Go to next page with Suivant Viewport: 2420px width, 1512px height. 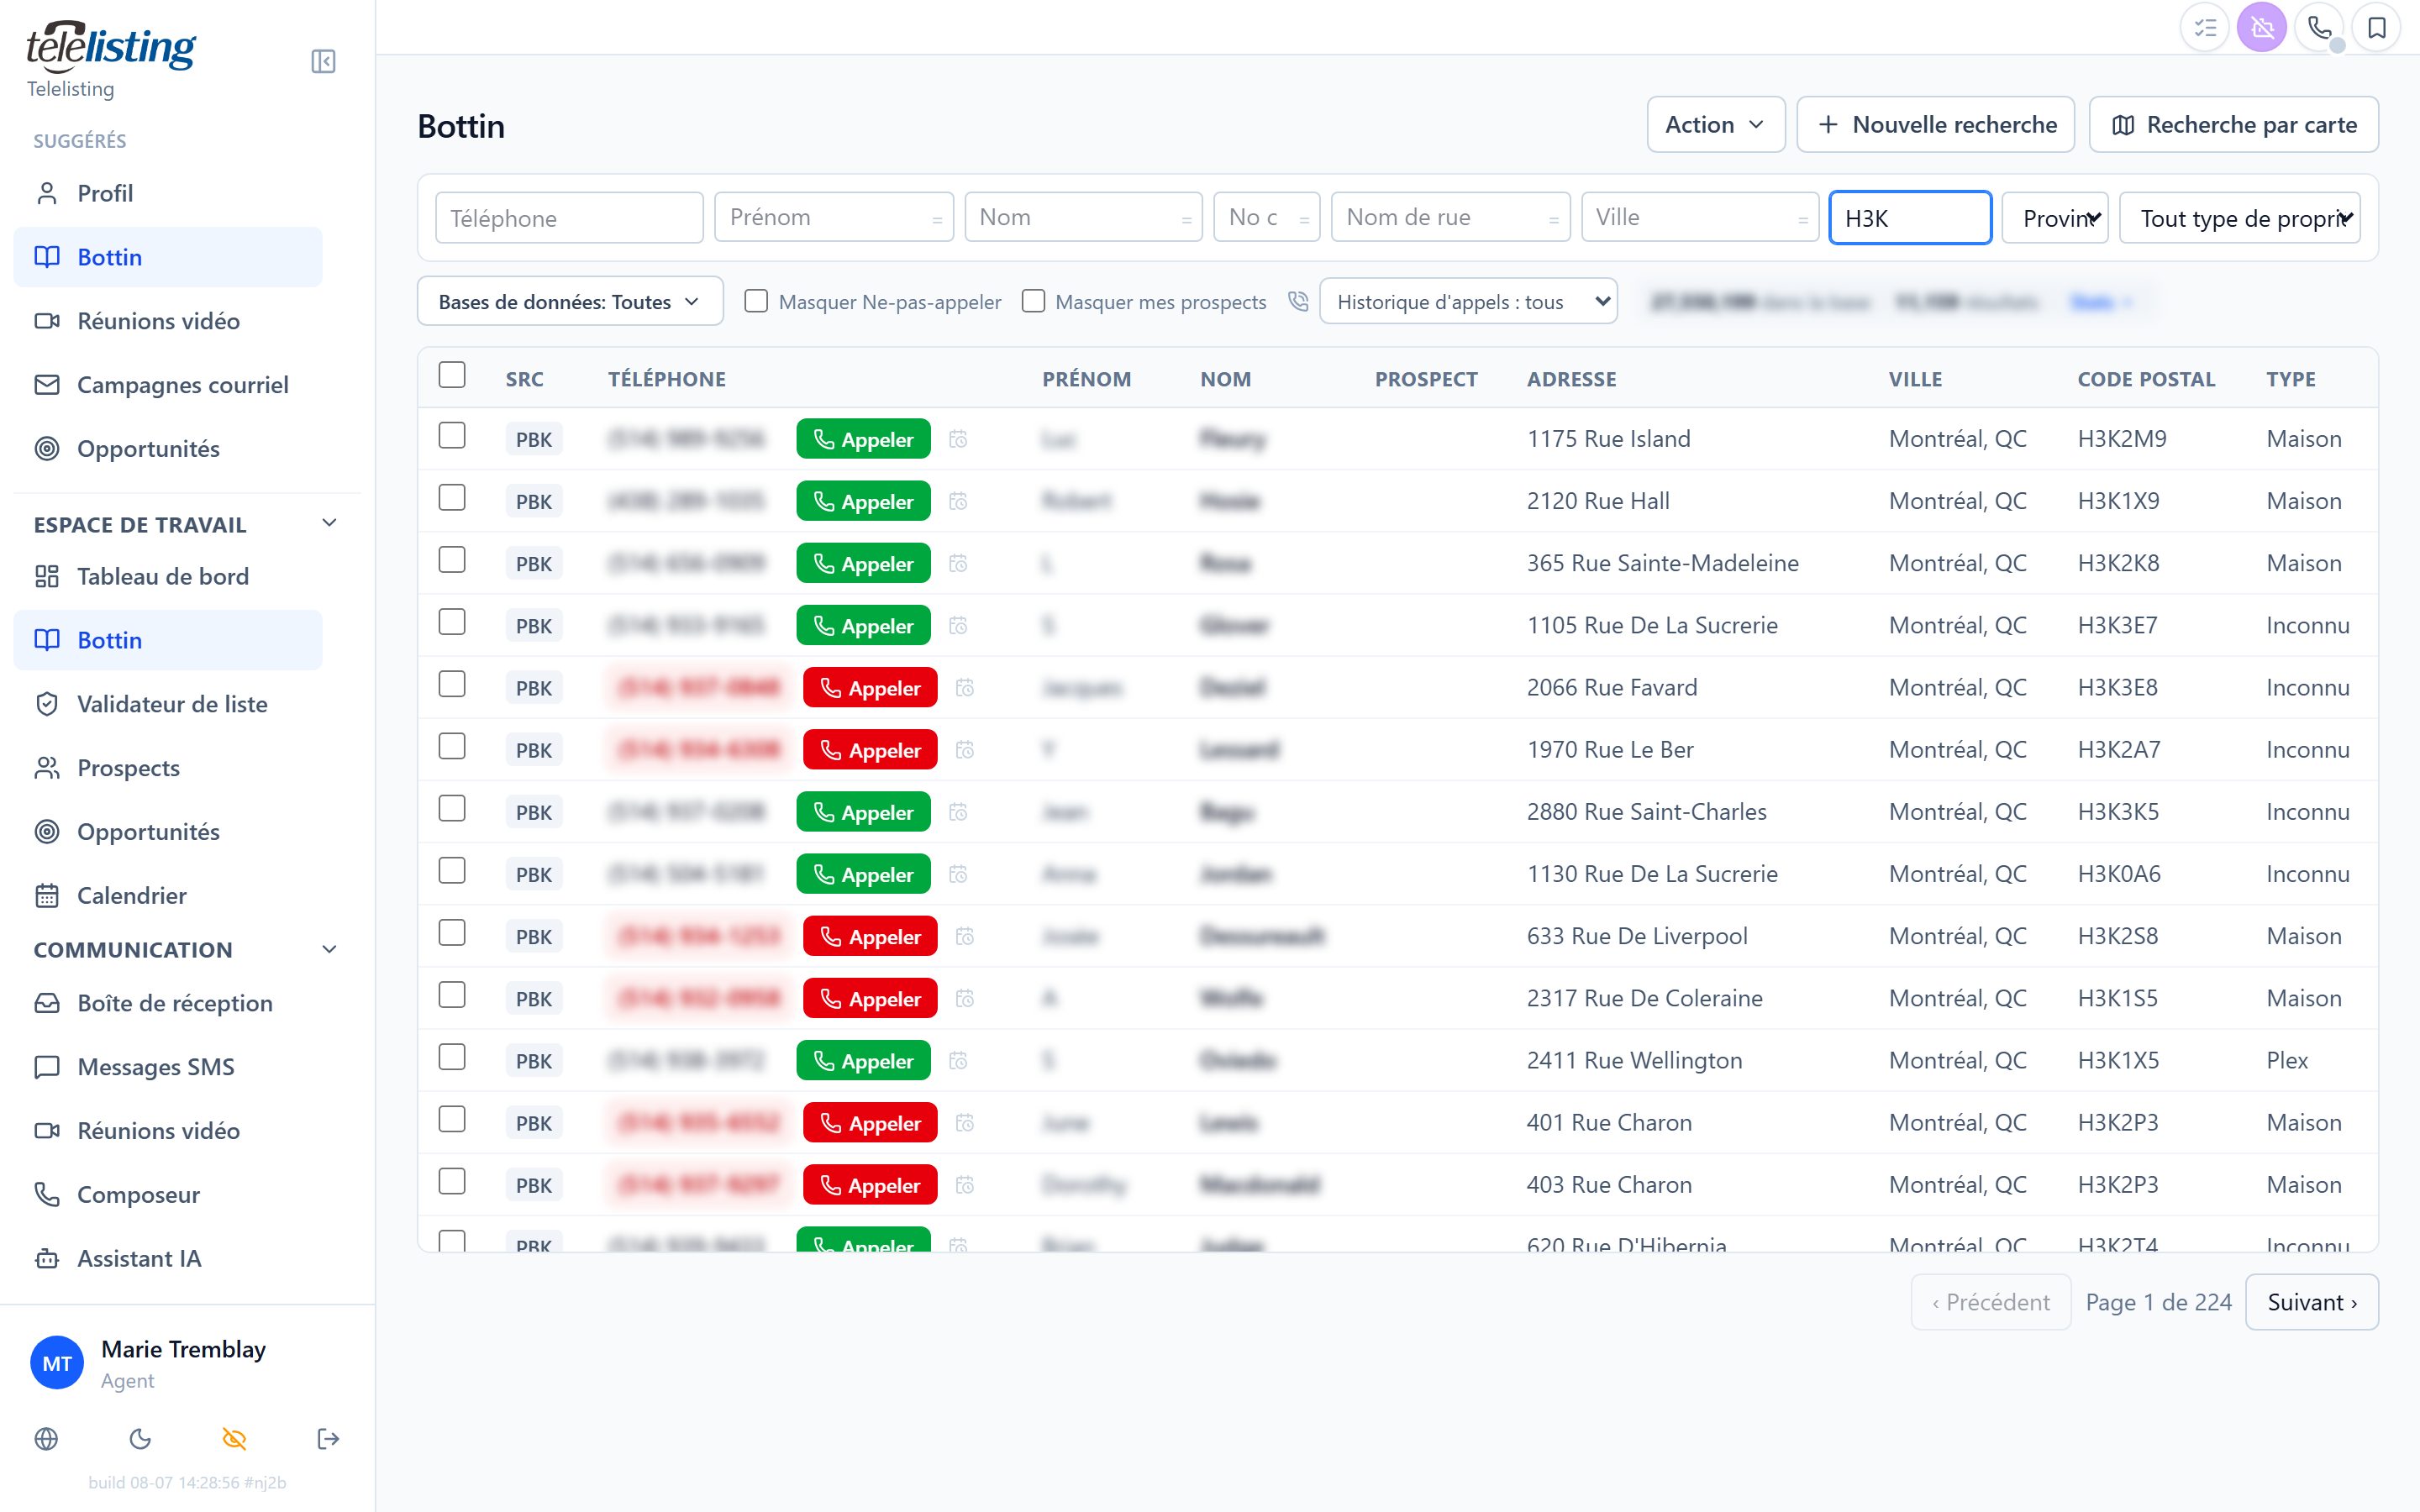[x=2311, y=1302]
